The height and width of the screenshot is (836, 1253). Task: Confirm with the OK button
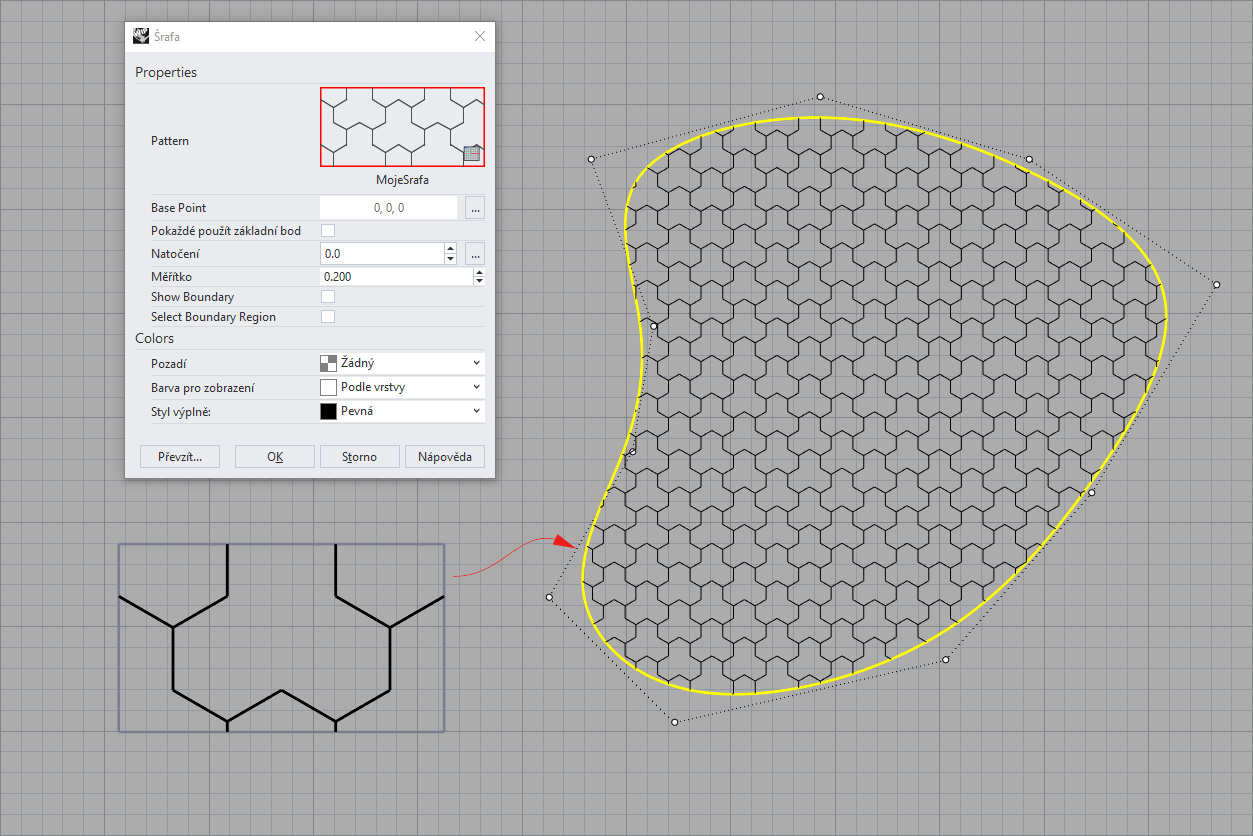[275, 457]
